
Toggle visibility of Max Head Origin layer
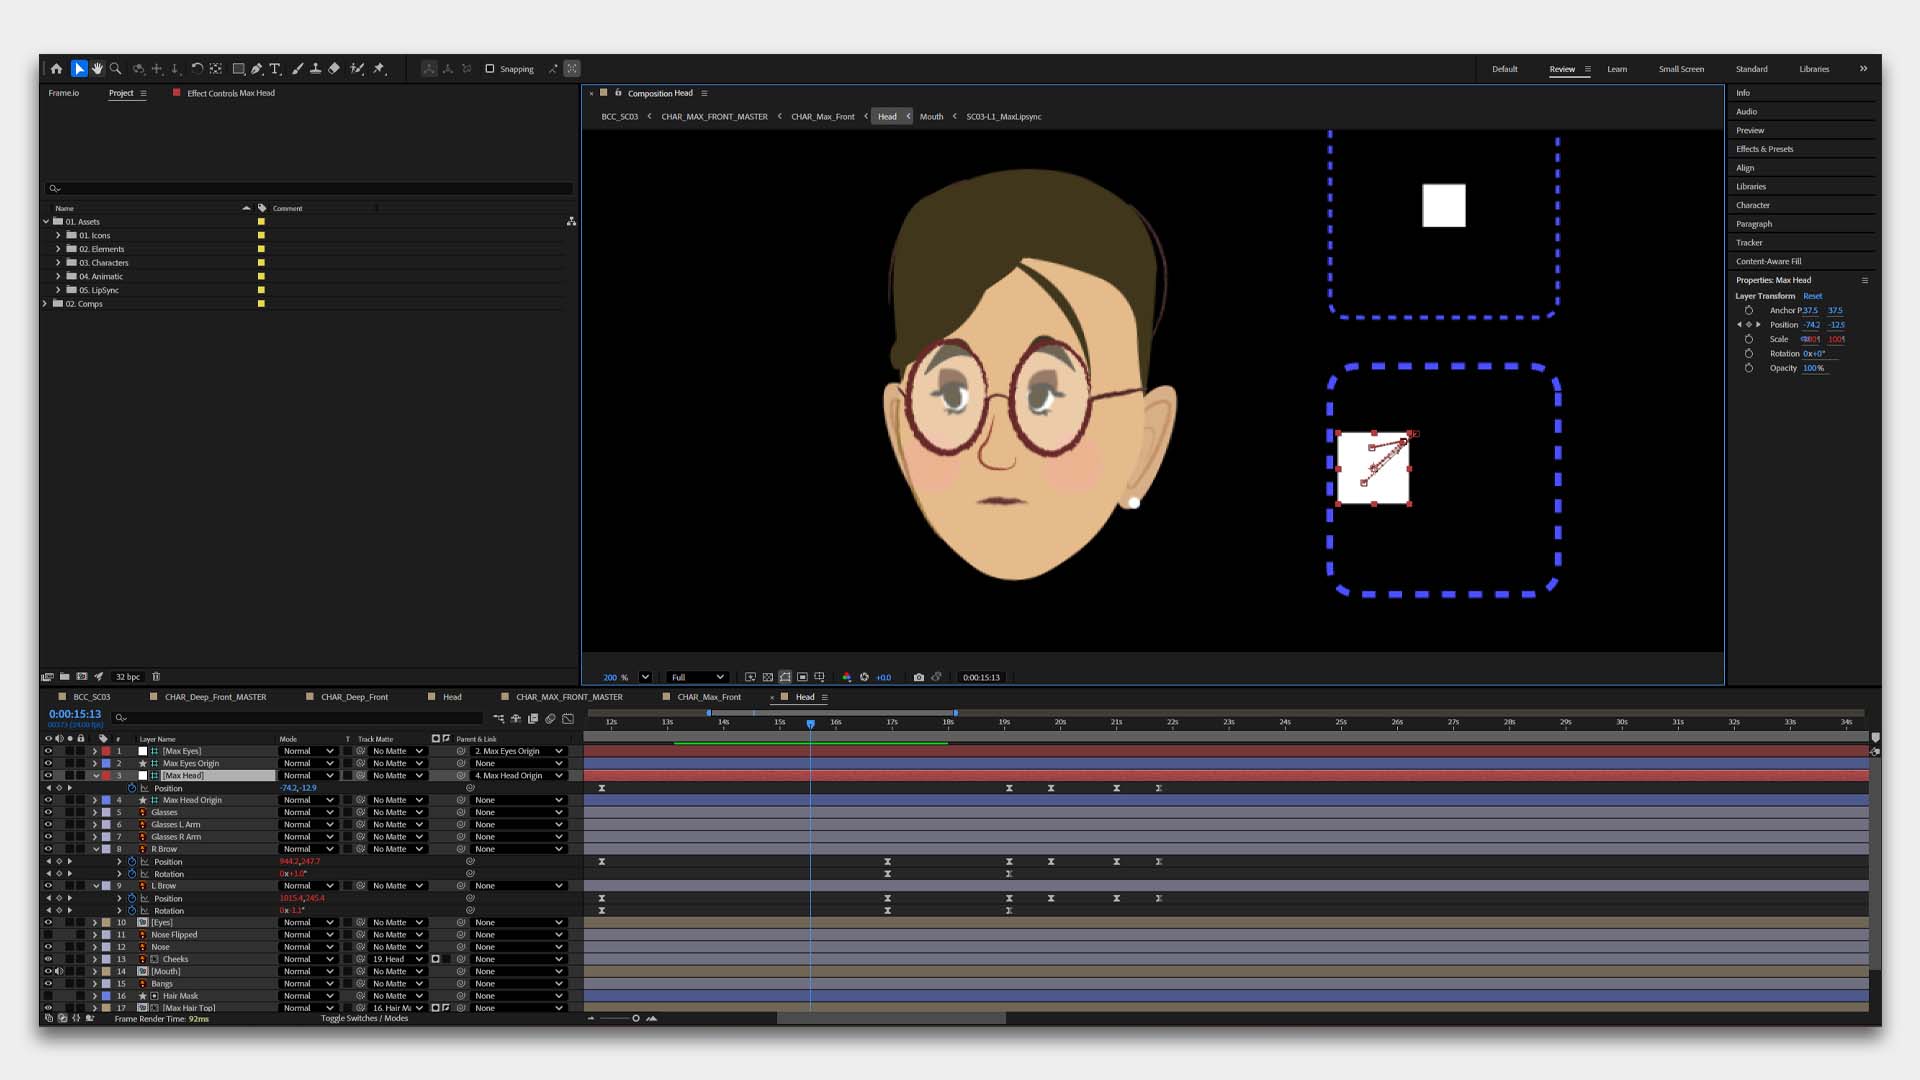(48, 800)
